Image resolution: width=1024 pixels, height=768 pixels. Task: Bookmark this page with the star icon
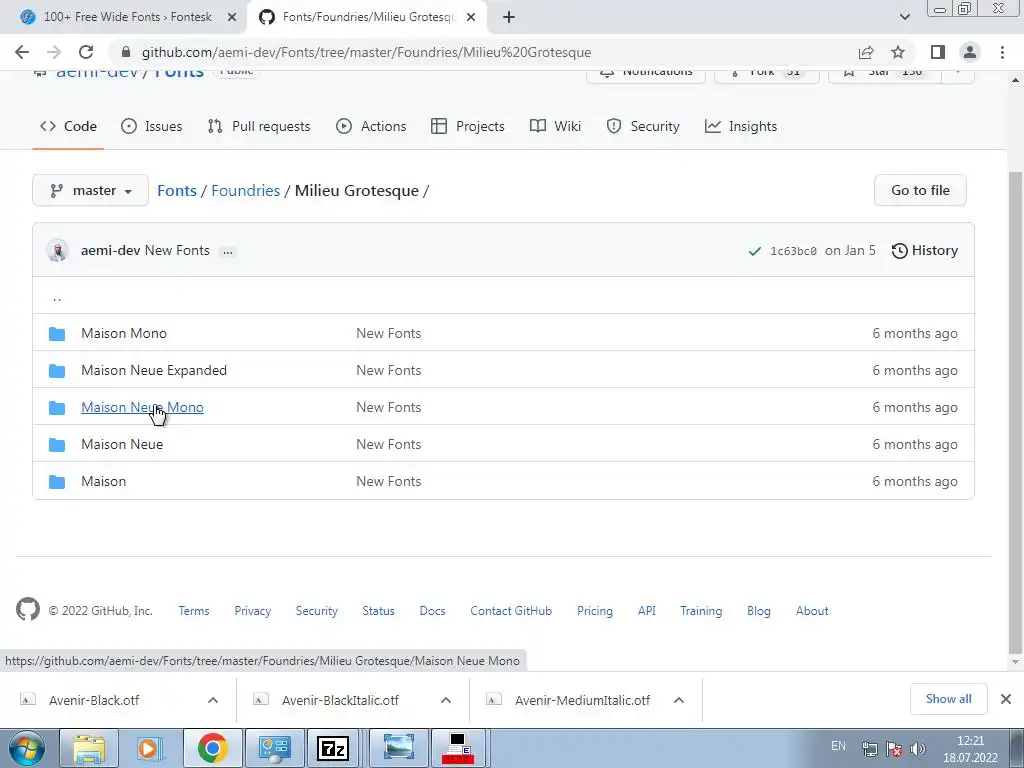[898, 52]
